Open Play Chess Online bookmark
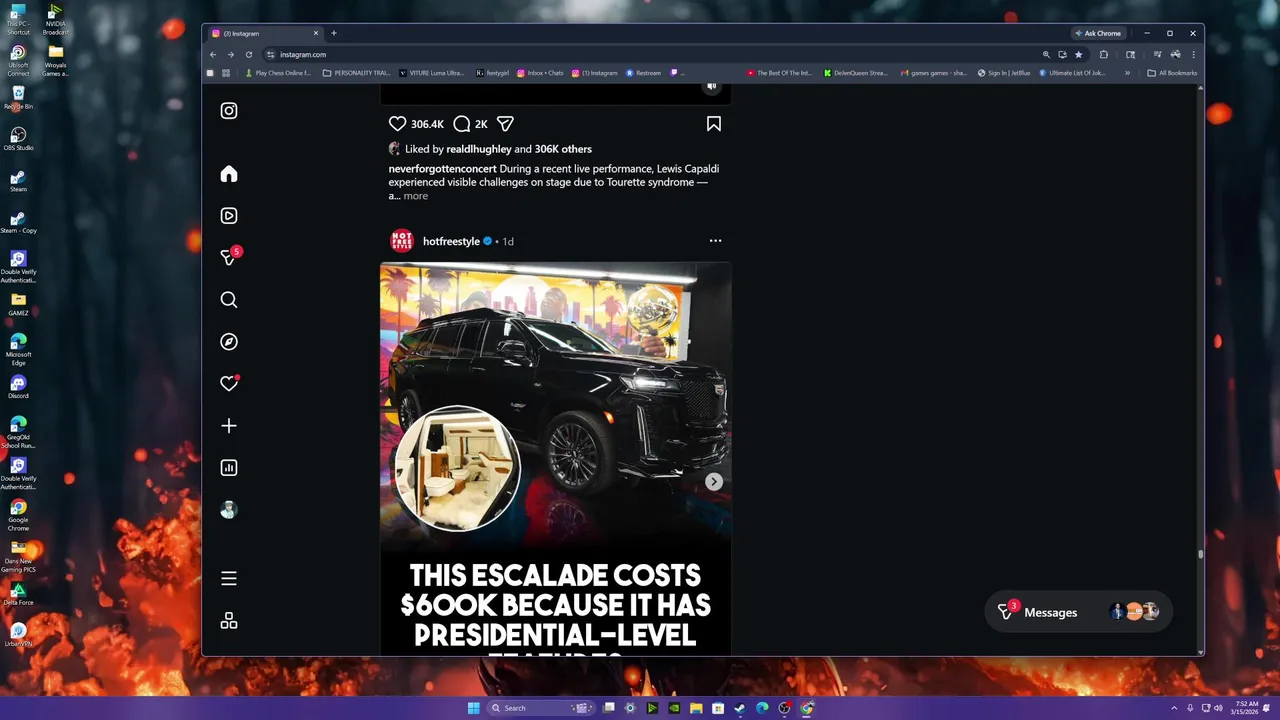This screenshot has width=1280, height=720. click(277, 73)
